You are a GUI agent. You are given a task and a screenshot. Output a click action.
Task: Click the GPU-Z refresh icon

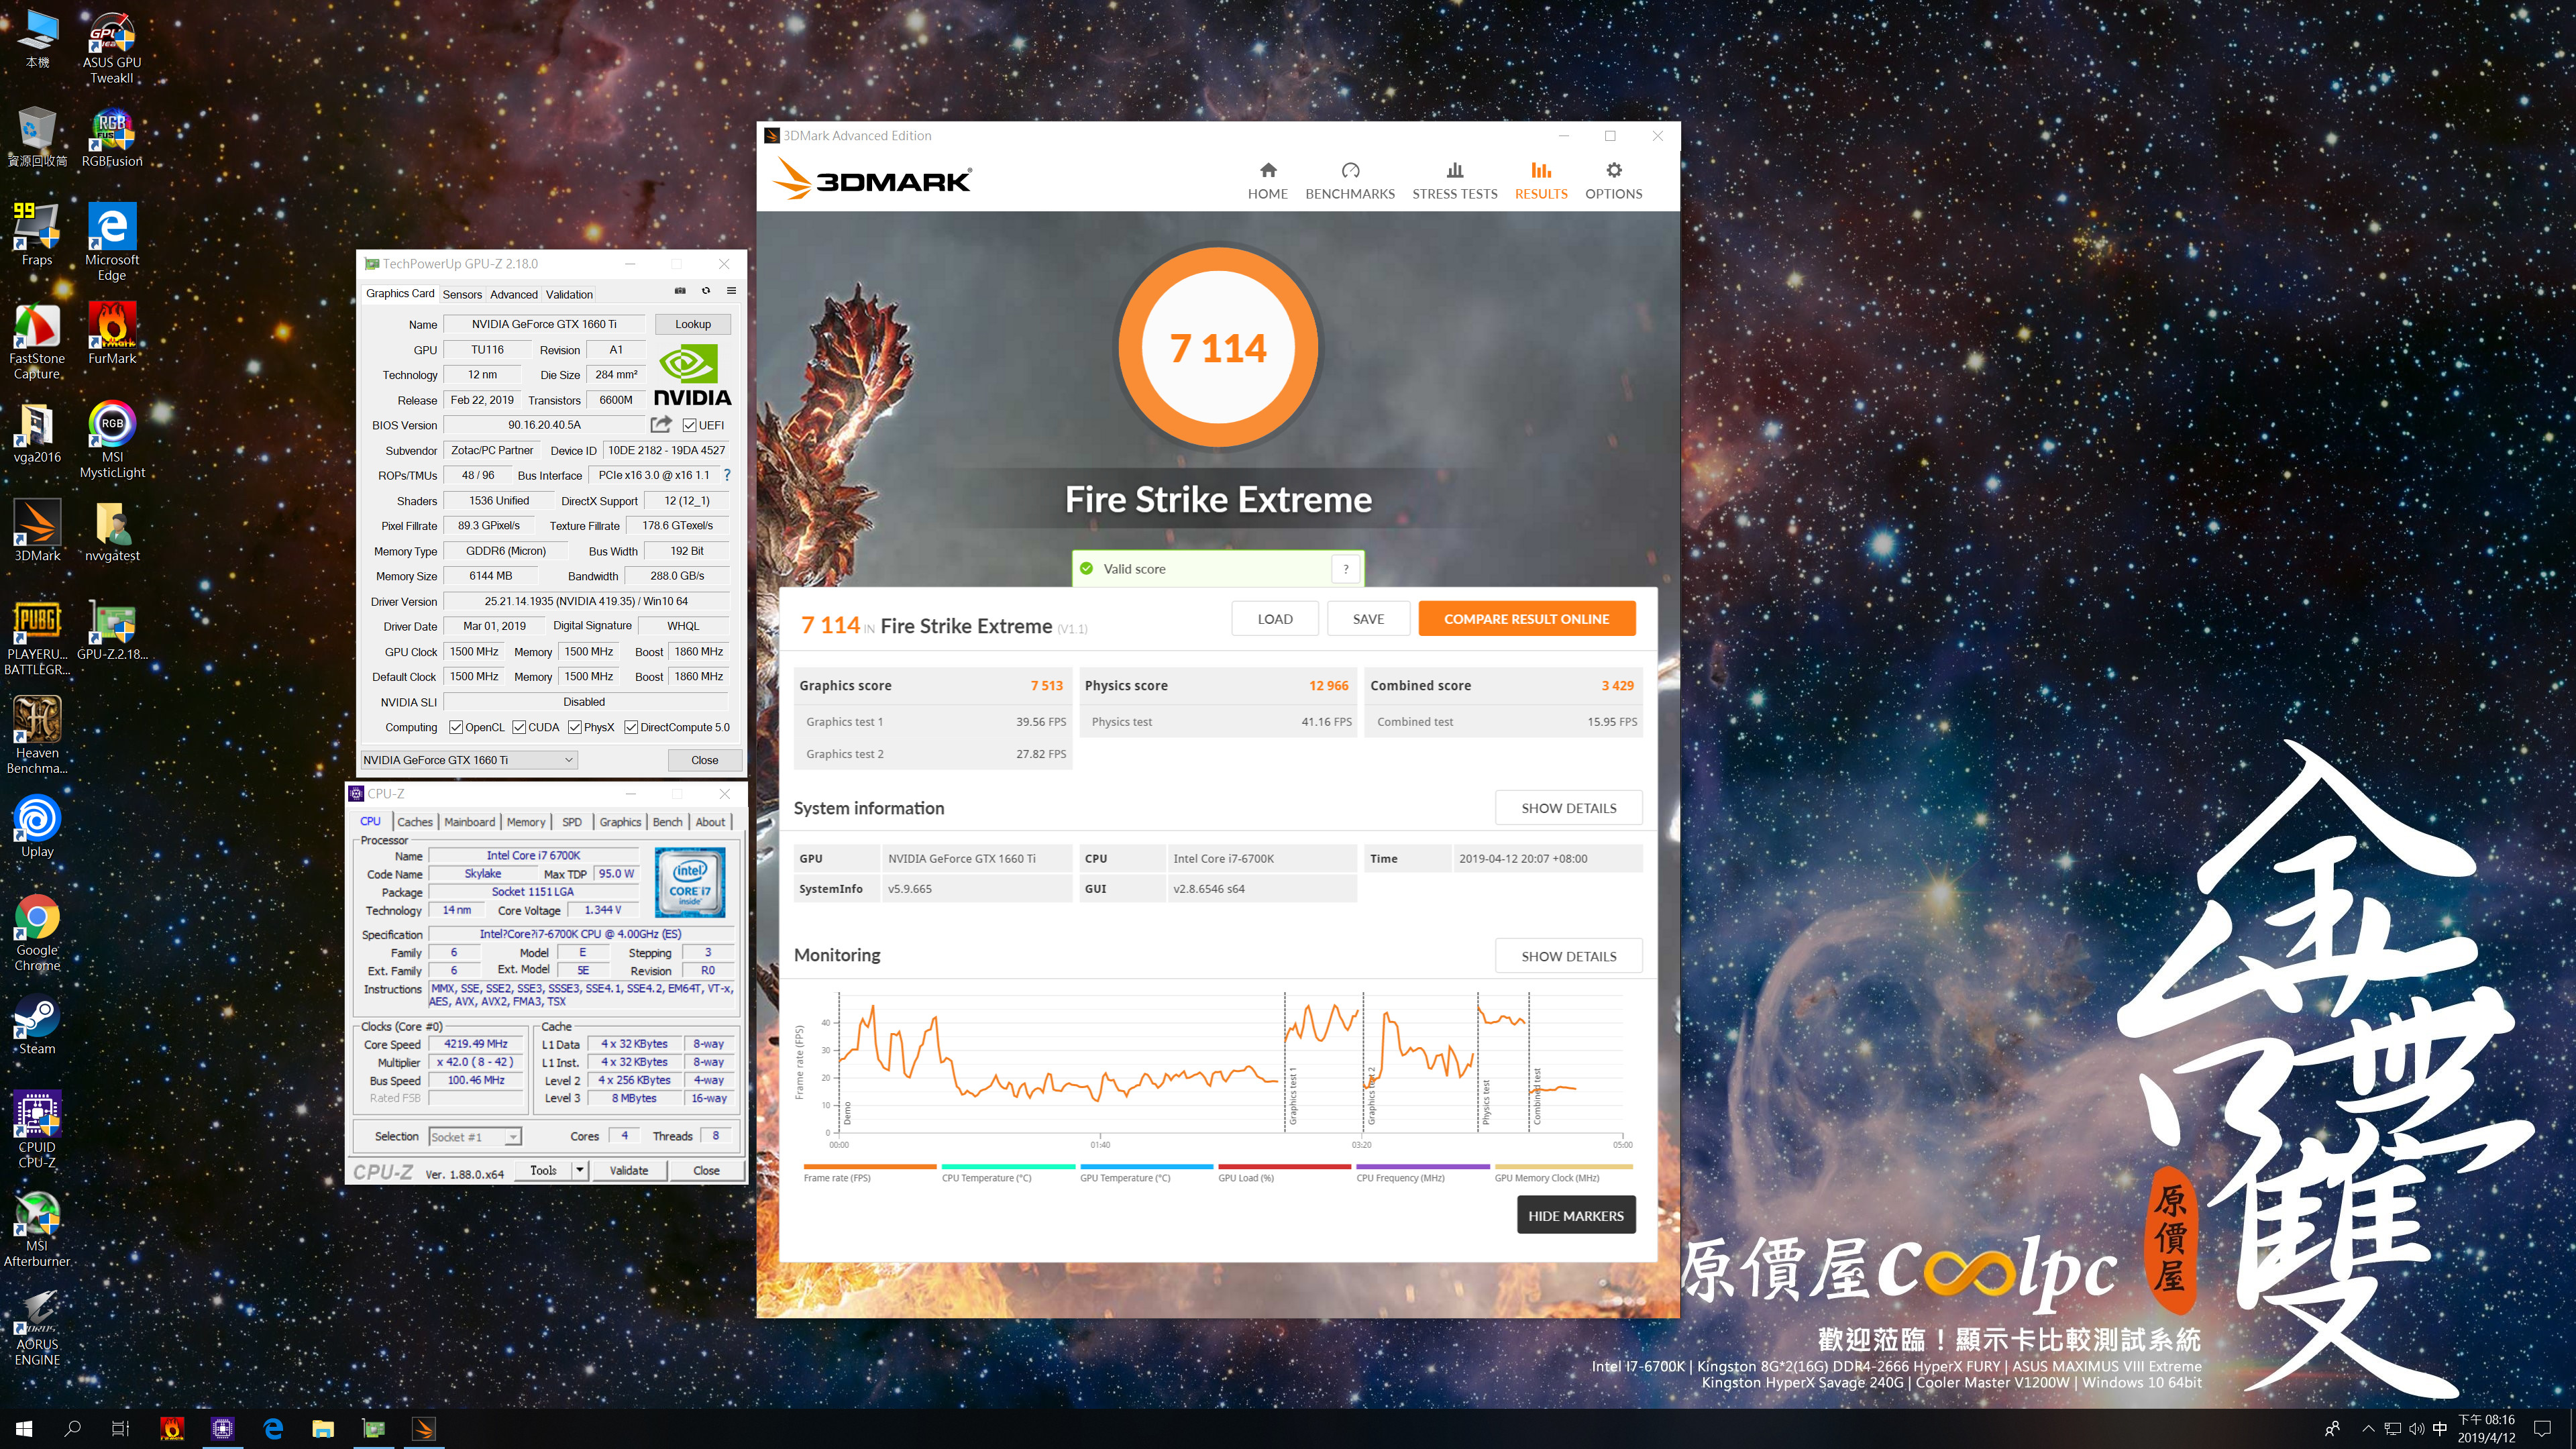pos(705,291)
